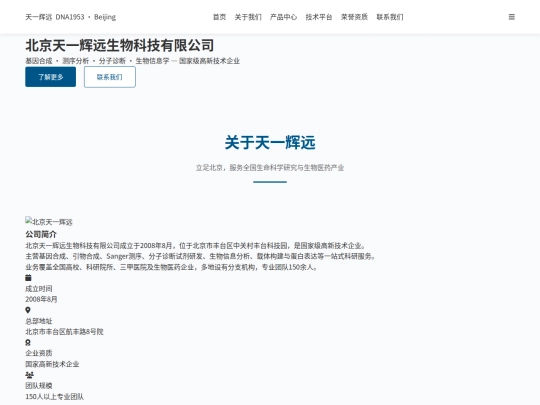
Task: Click the outlined 联系我们 button
Action: pyautogui.click(x=110, y=77)
